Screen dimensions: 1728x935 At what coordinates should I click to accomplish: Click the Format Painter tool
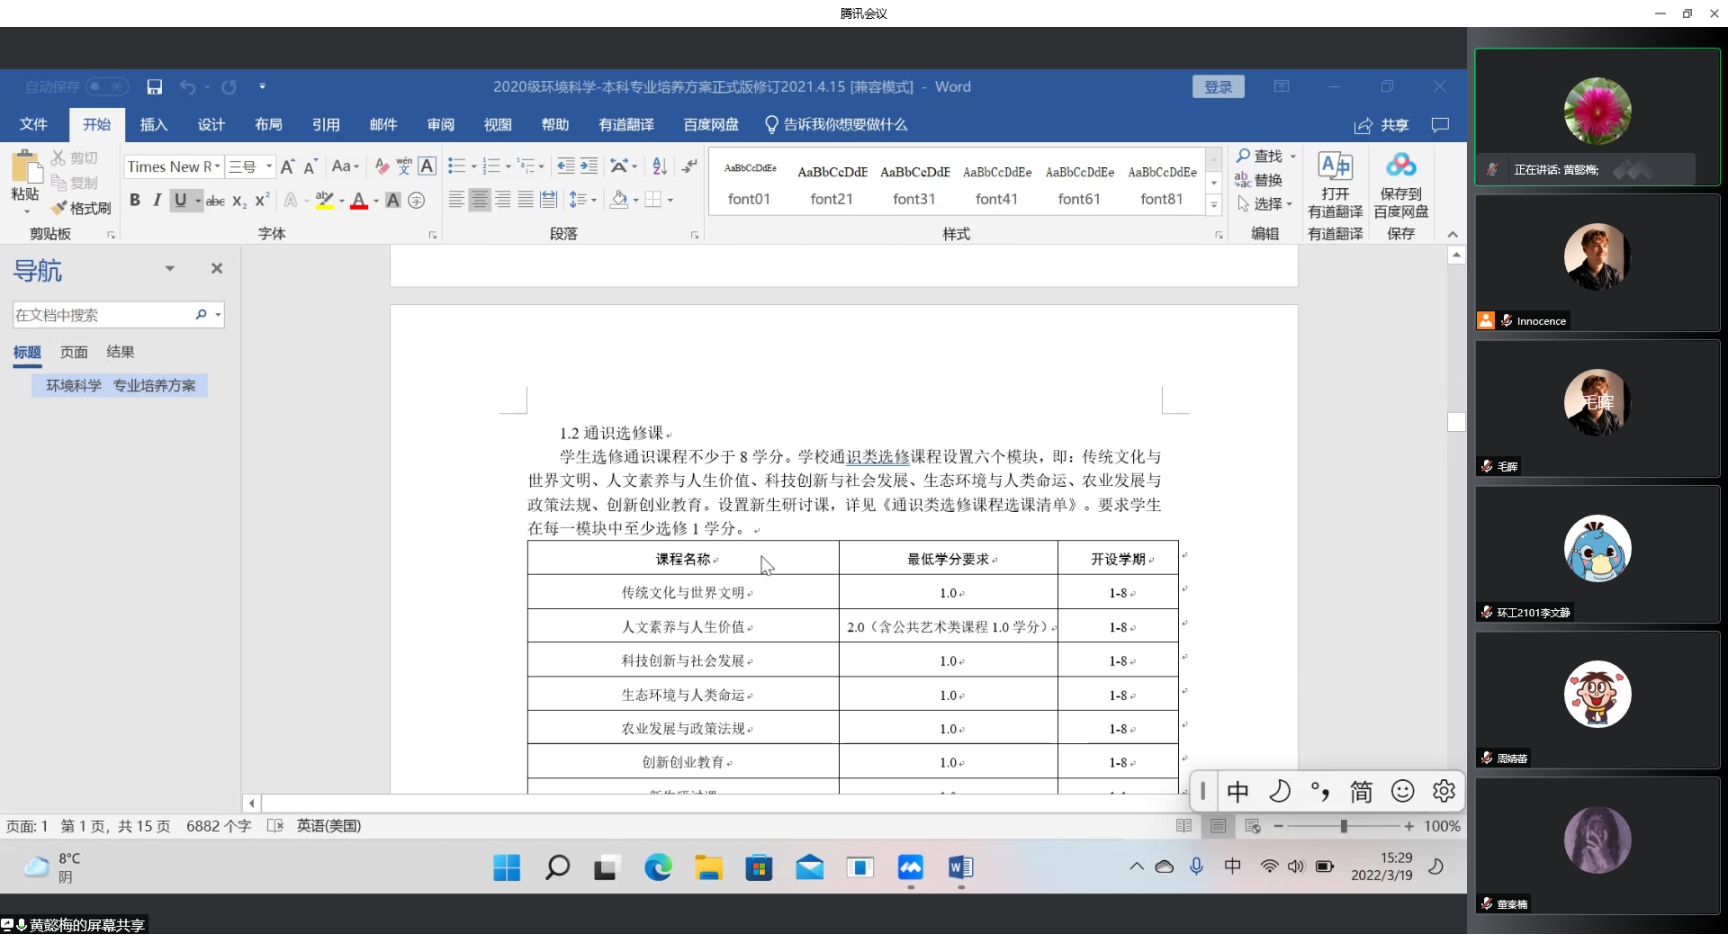click(x=82, y=208)
